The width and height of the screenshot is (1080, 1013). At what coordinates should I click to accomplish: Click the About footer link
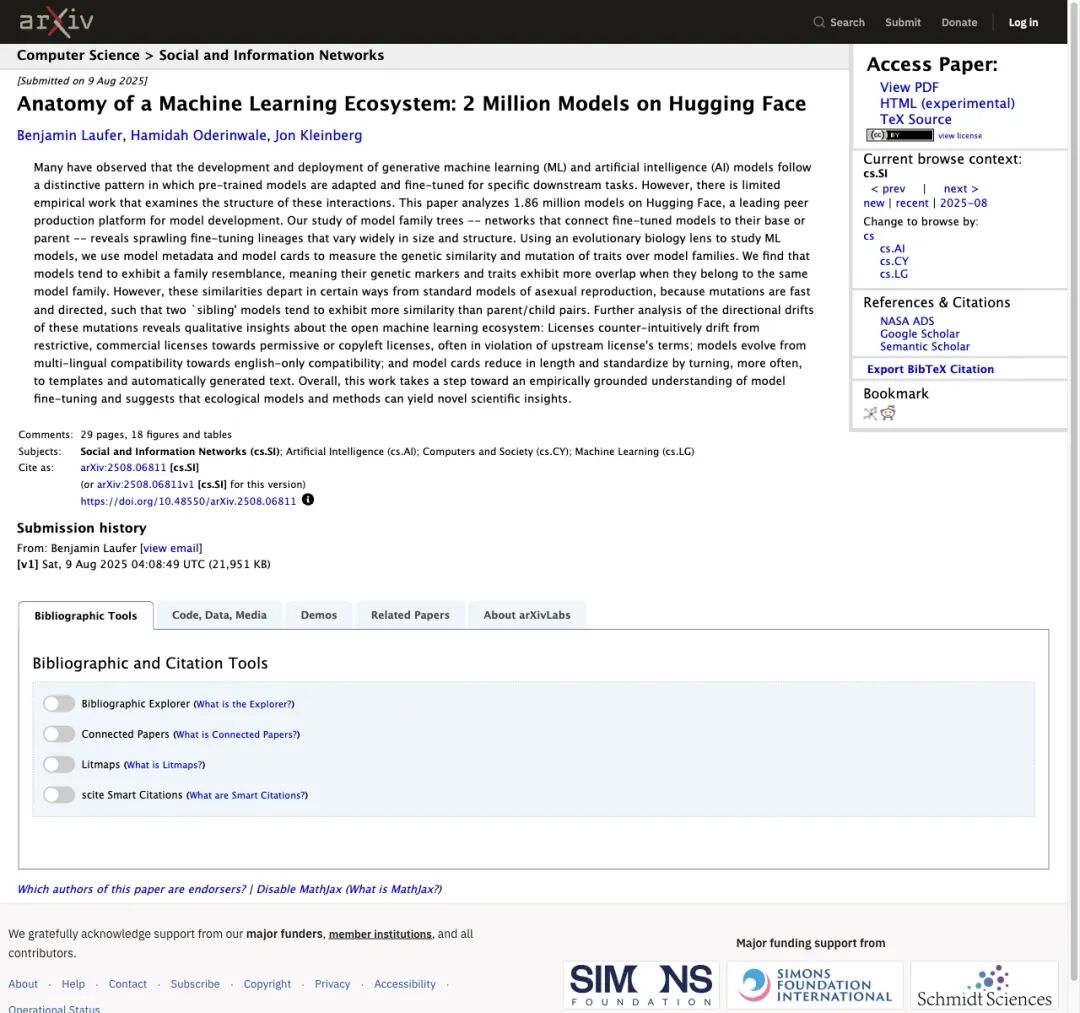click(x=23, y=984)
